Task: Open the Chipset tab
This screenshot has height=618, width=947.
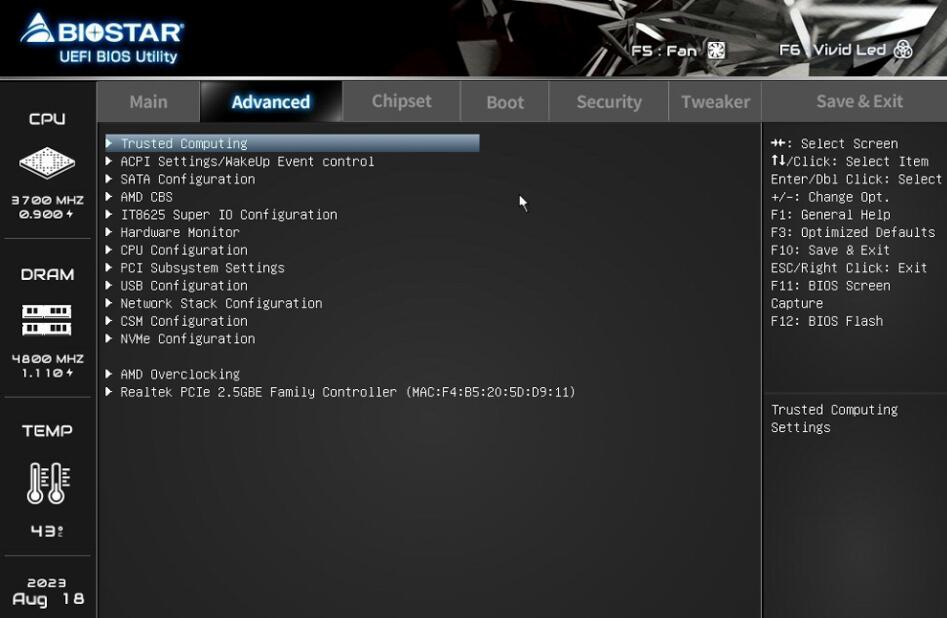Action: point(402,101)
